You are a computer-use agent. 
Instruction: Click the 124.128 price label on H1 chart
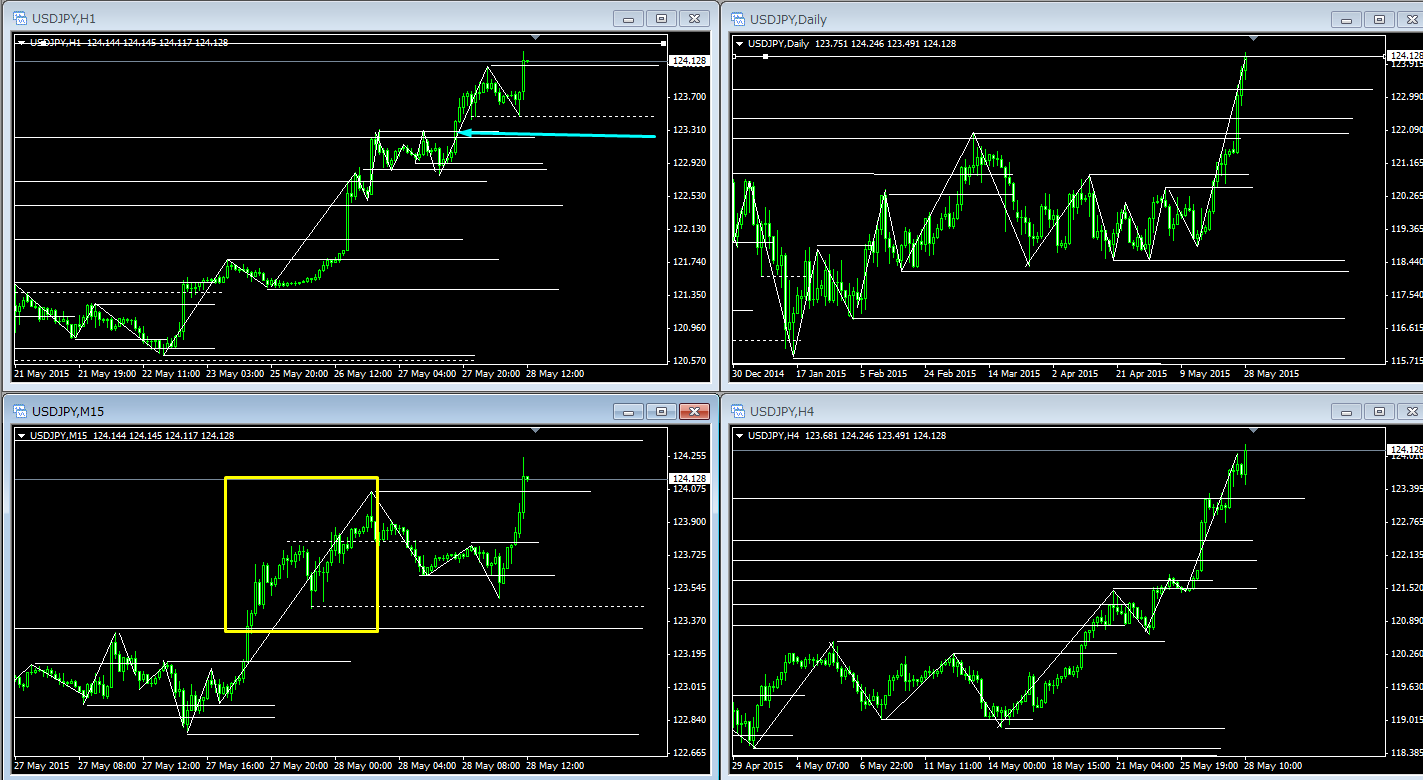(x=690, y=61)
